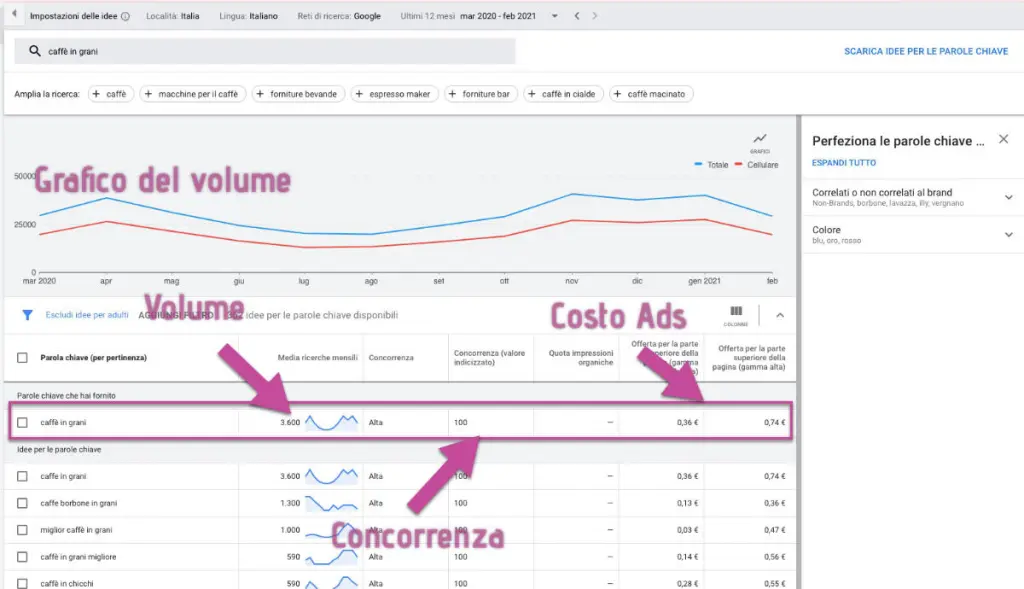Change Località: Italia setting
1024x589 pixels.
(172, 16)
